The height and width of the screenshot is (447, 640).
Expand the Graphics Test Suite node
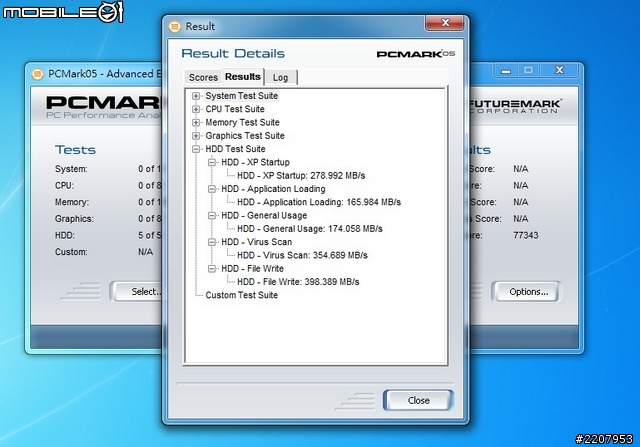pos(196,136)
